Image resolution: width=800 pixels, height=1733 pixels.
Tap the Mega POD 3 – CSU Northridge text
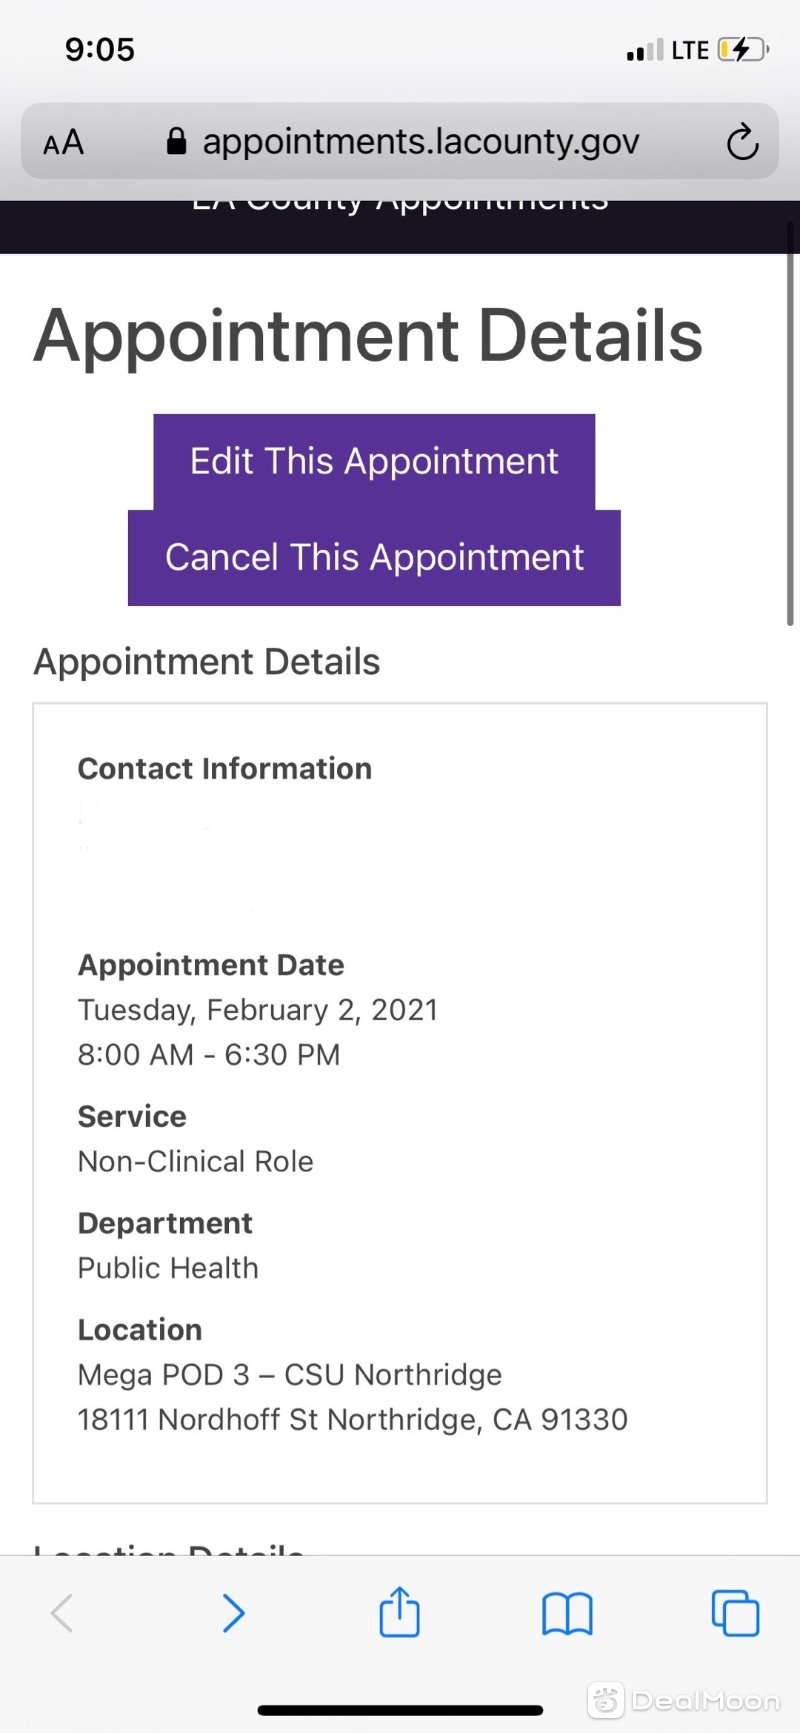(290, 1375)
